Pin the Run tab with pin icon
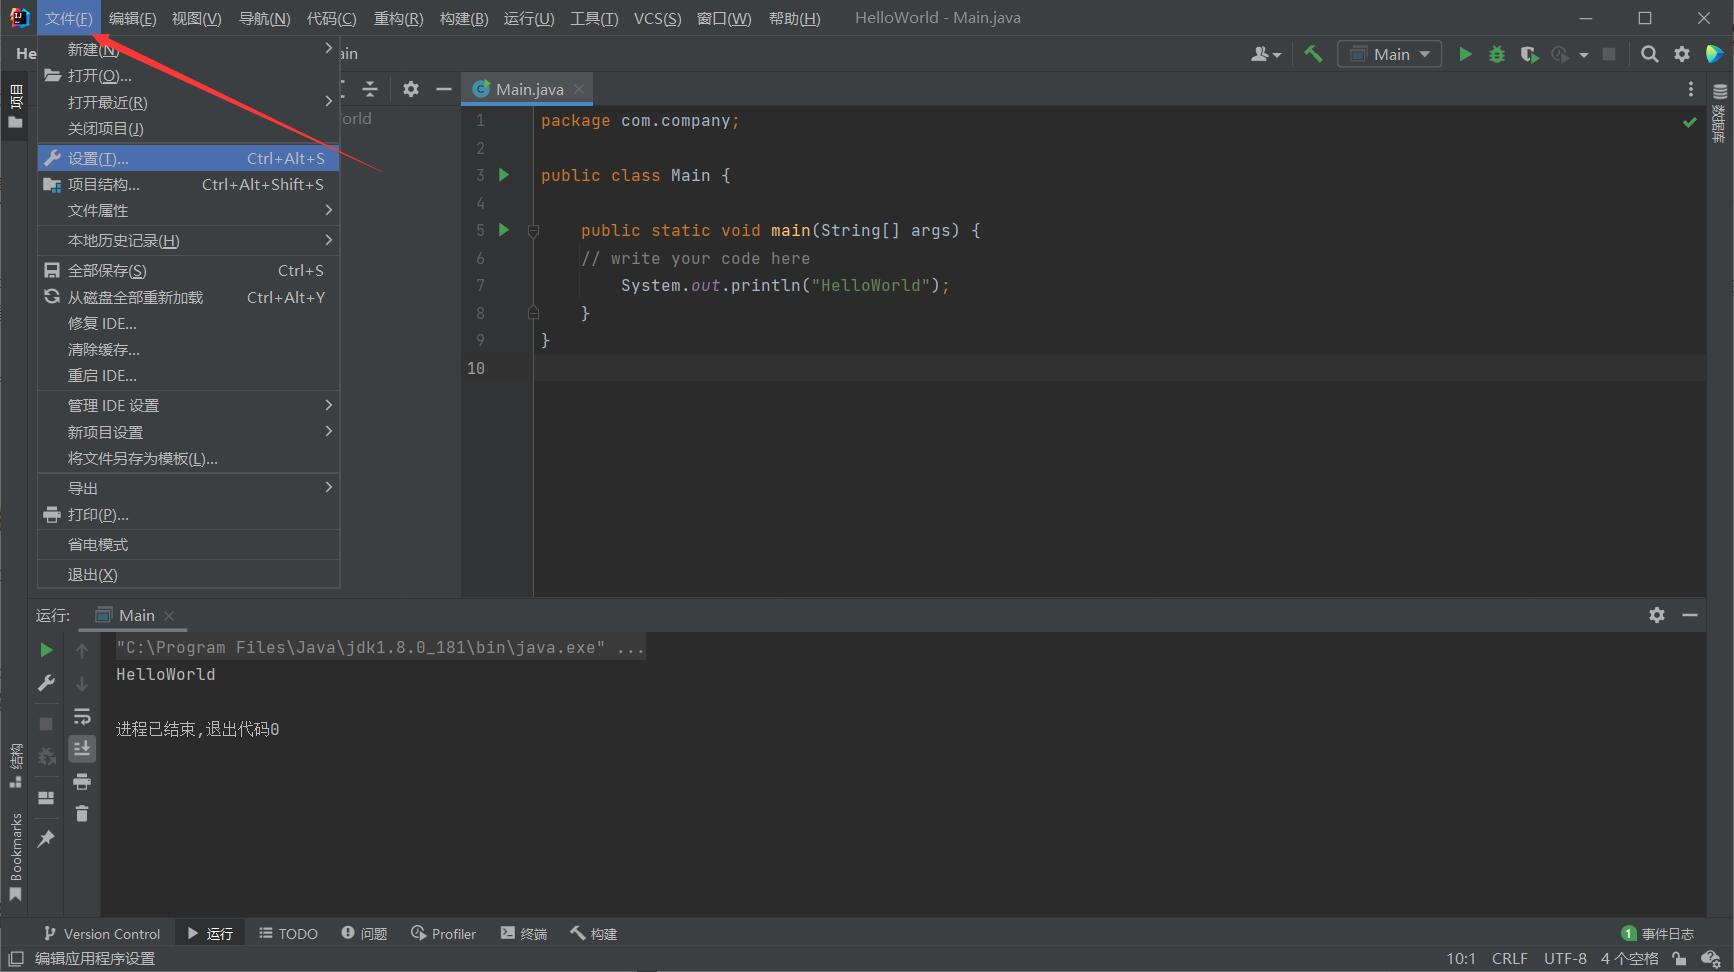Image resolution: width=1734 pixels, height=972 pixels. click(46, 839)
